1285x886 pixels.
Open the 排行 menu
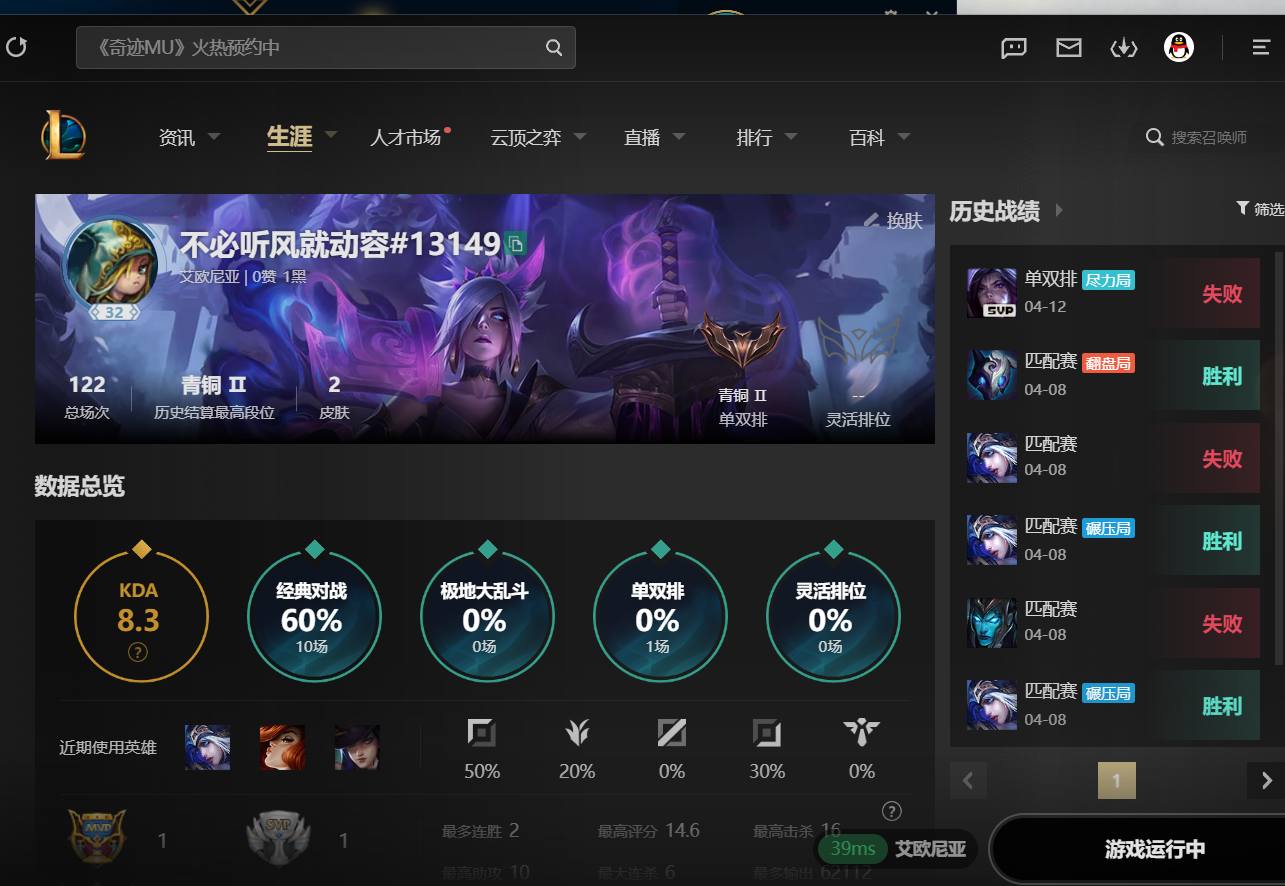pyautogui.click(x=754, y=137)
